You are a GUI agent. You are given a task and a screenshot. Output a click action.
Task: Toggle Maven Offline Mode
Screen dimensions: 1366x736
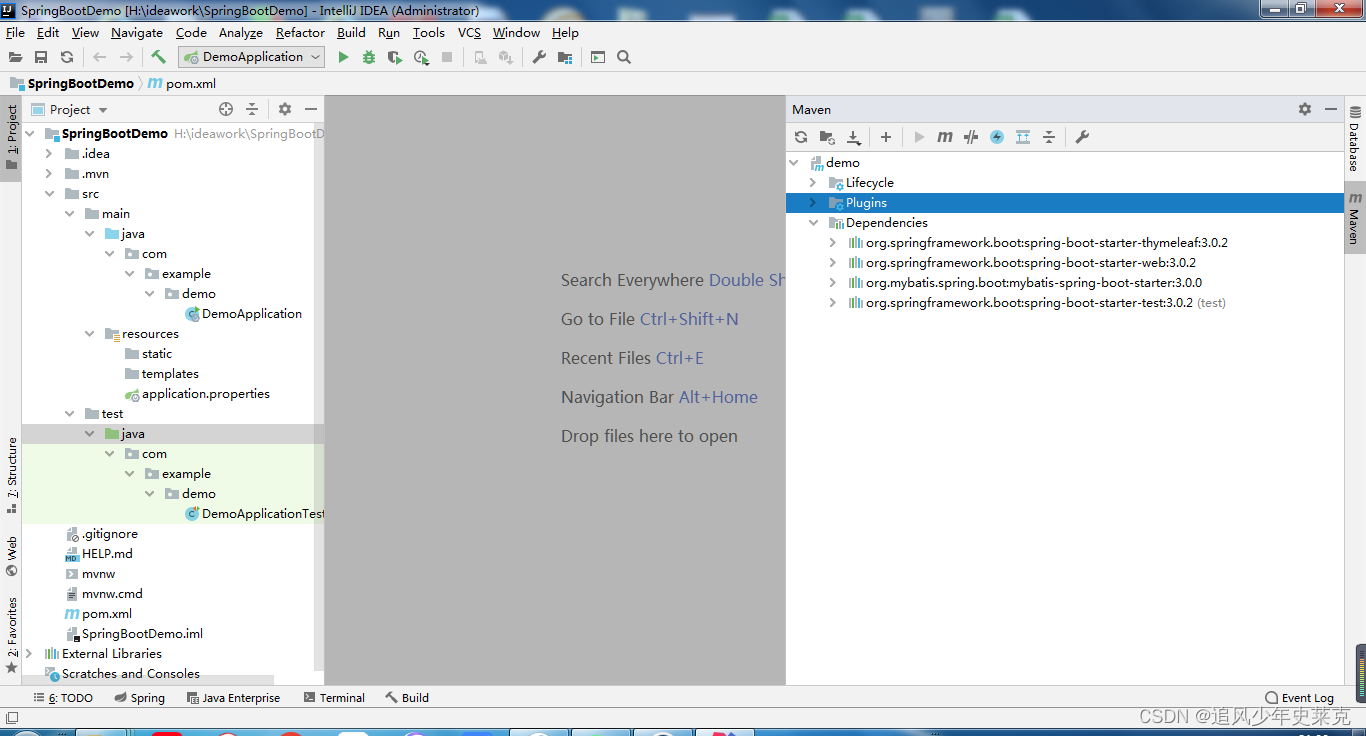click(971, 137)
